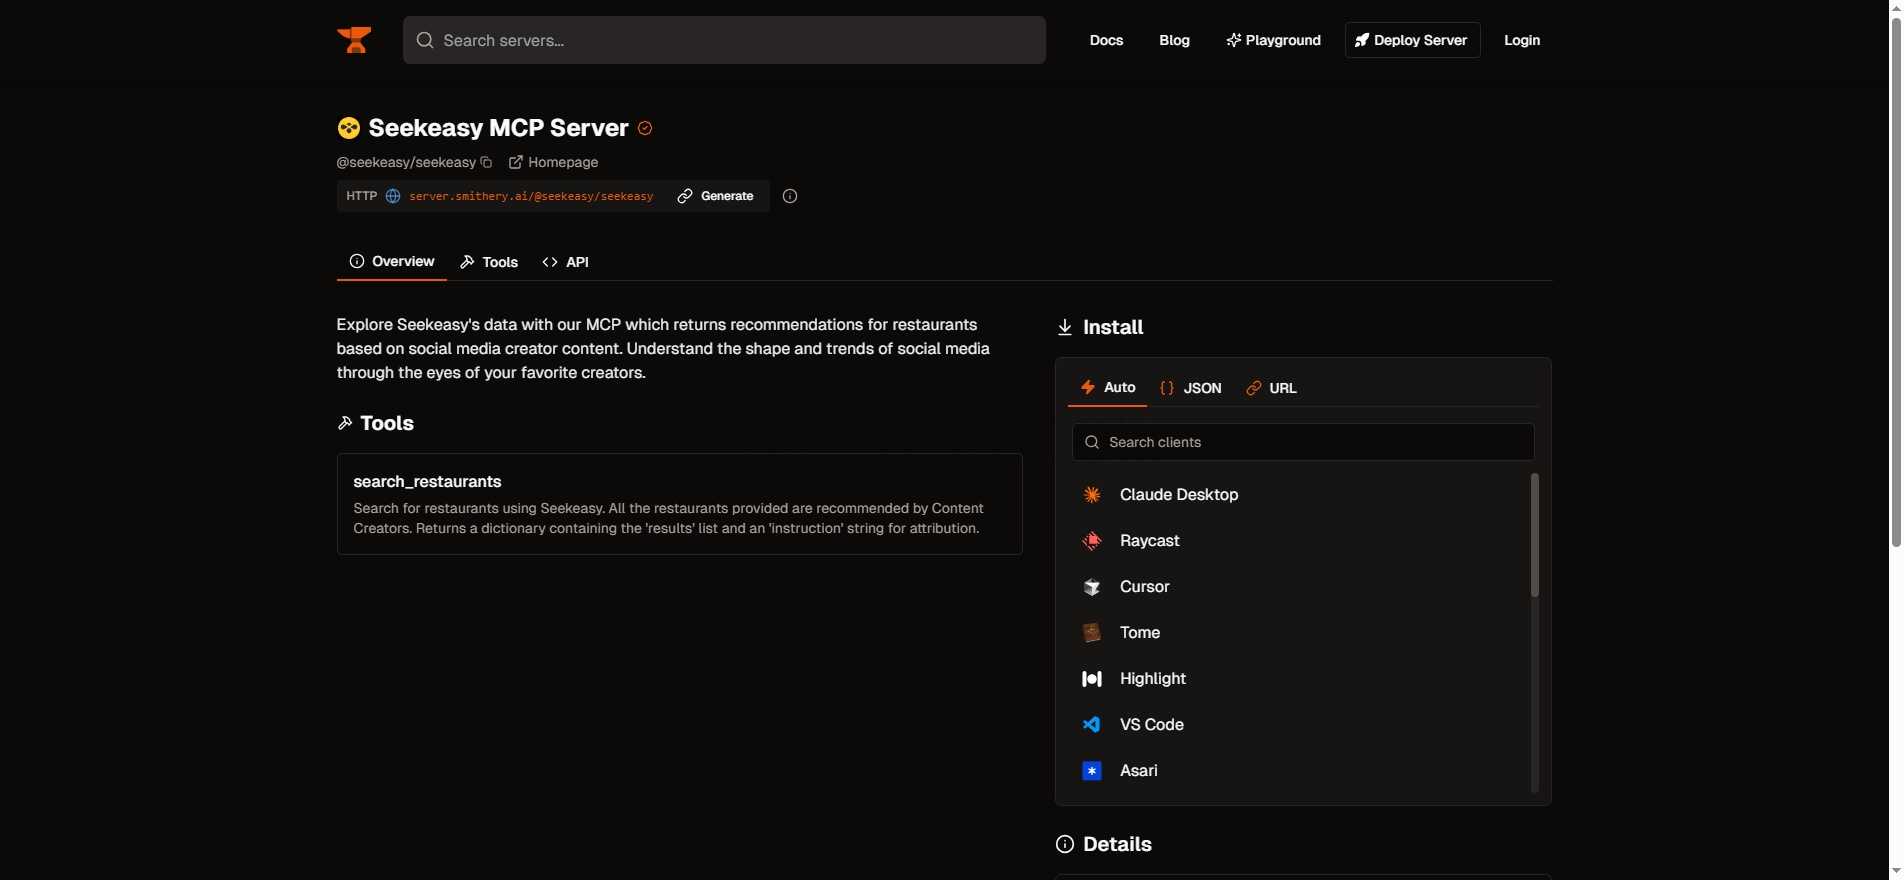Click the Seekeasy server avatar icon

[x=348, y=128]
